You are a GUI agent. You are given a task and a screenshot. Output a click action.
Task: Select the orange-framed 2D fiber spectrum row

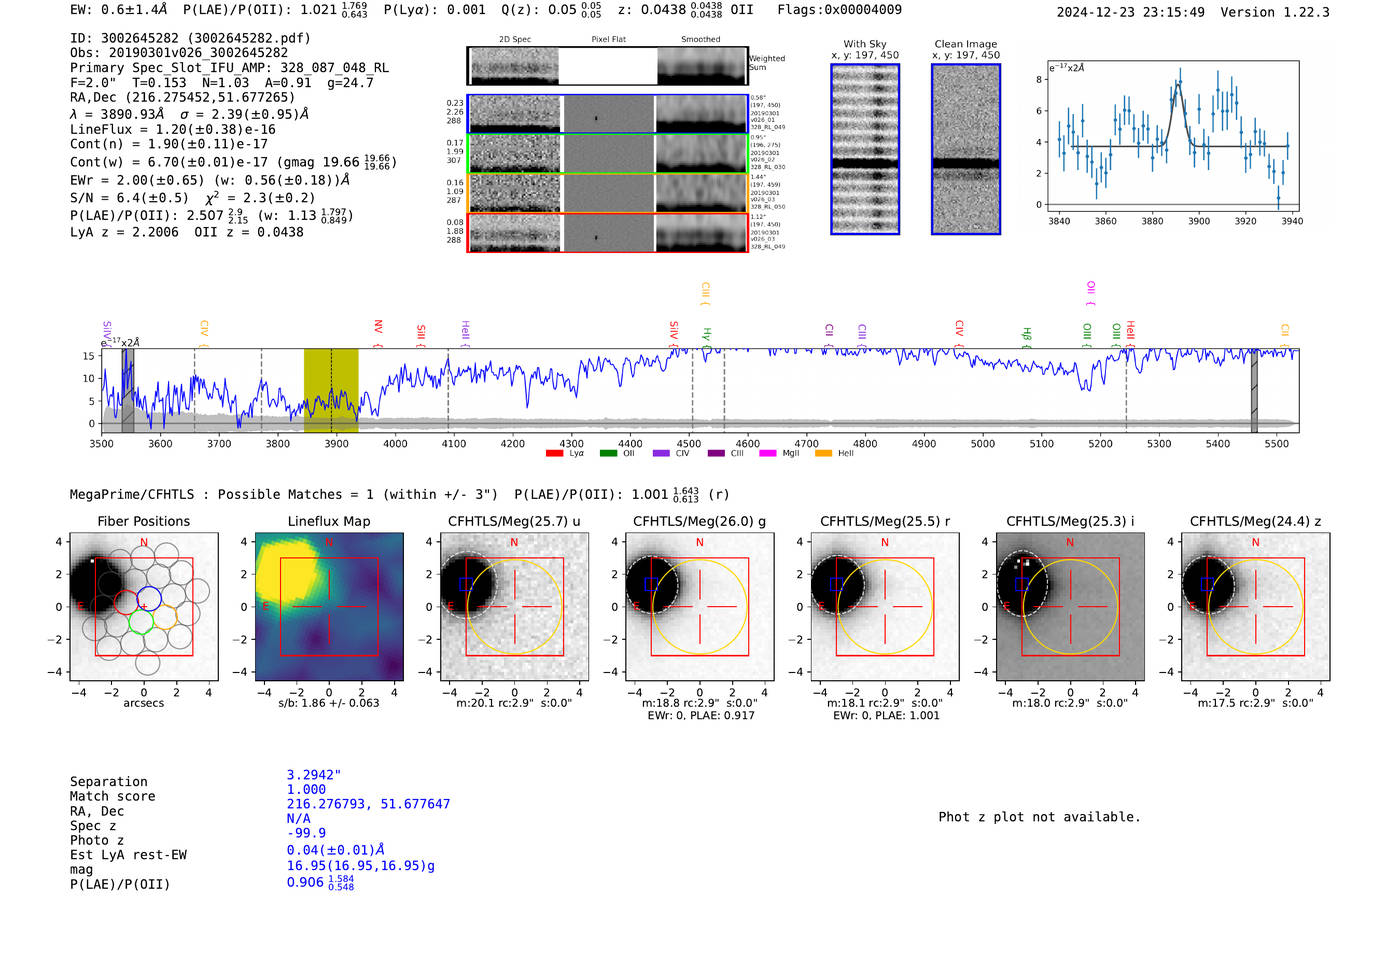[x=607, y=193]
